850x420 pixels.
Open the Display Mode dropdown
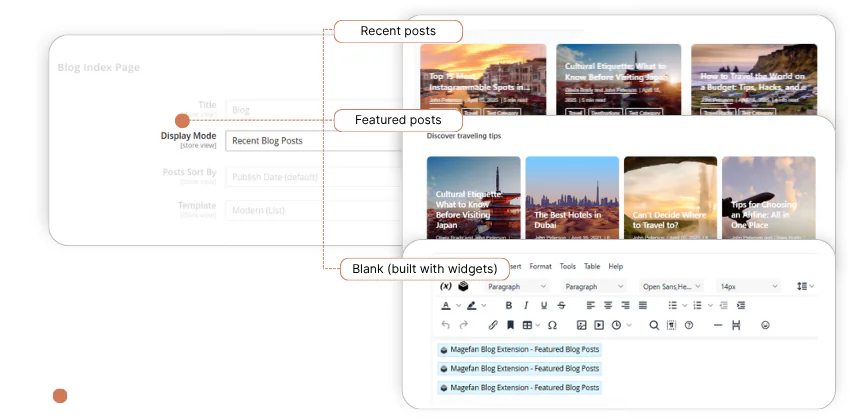[310, 141]
